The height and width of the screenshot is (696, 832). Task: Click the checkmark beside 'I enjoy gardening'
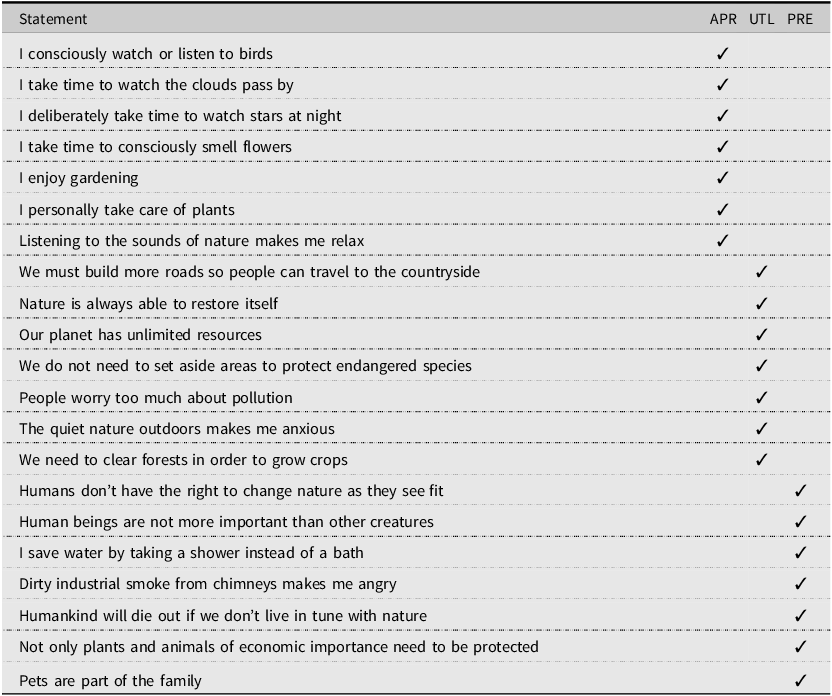click(x=722, y=178)
